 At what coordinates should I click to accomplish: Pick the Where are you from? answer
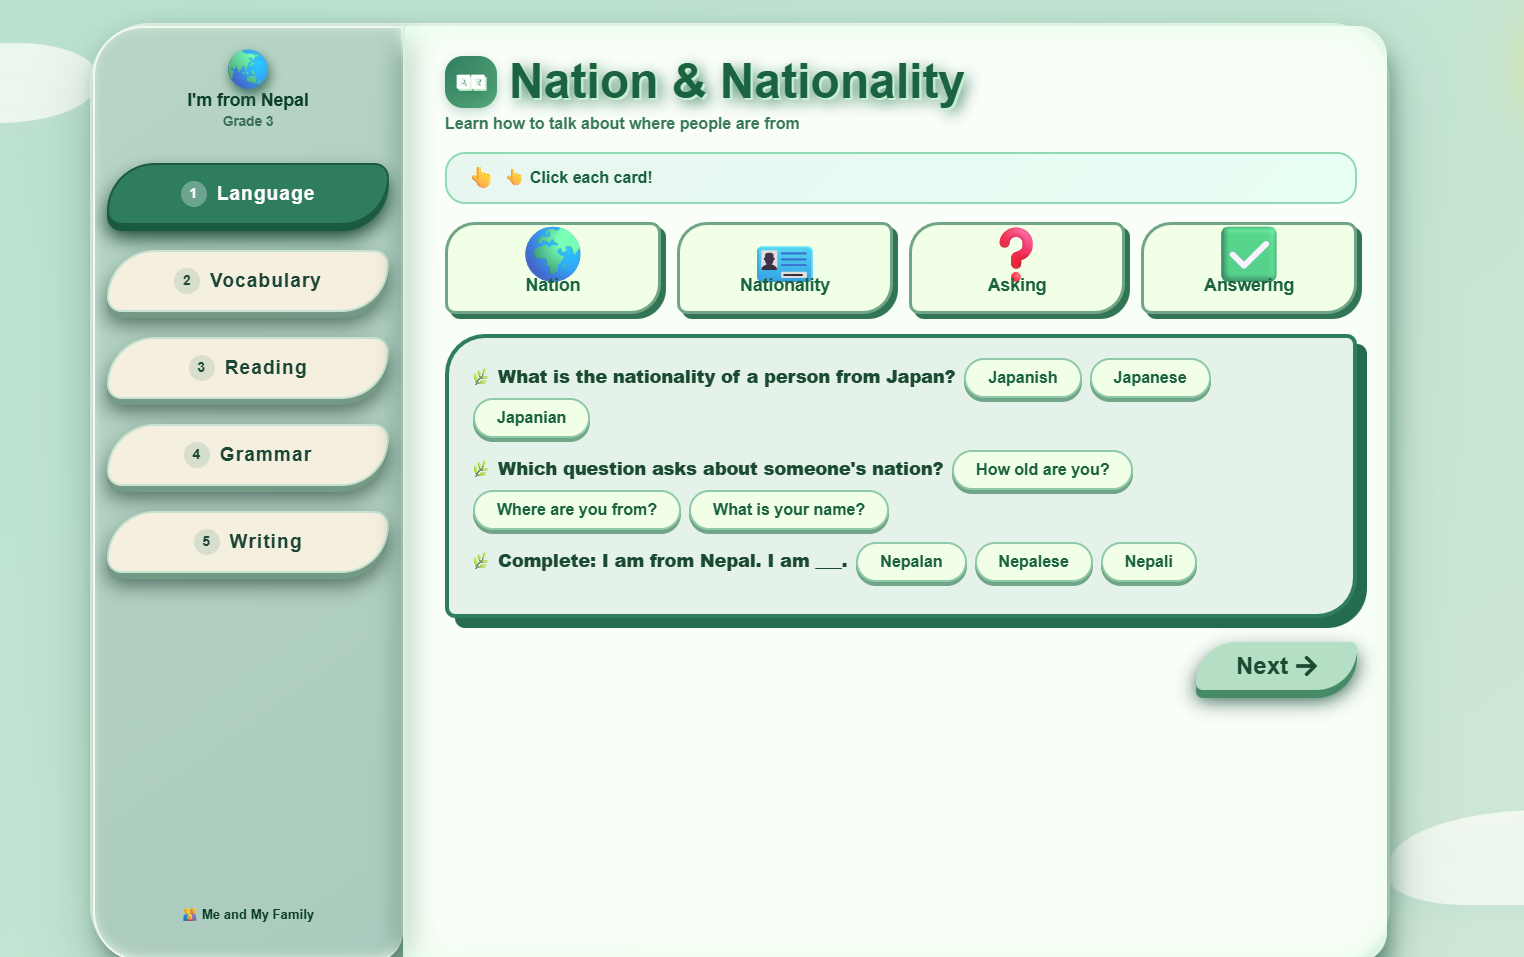tap(576, 510)
